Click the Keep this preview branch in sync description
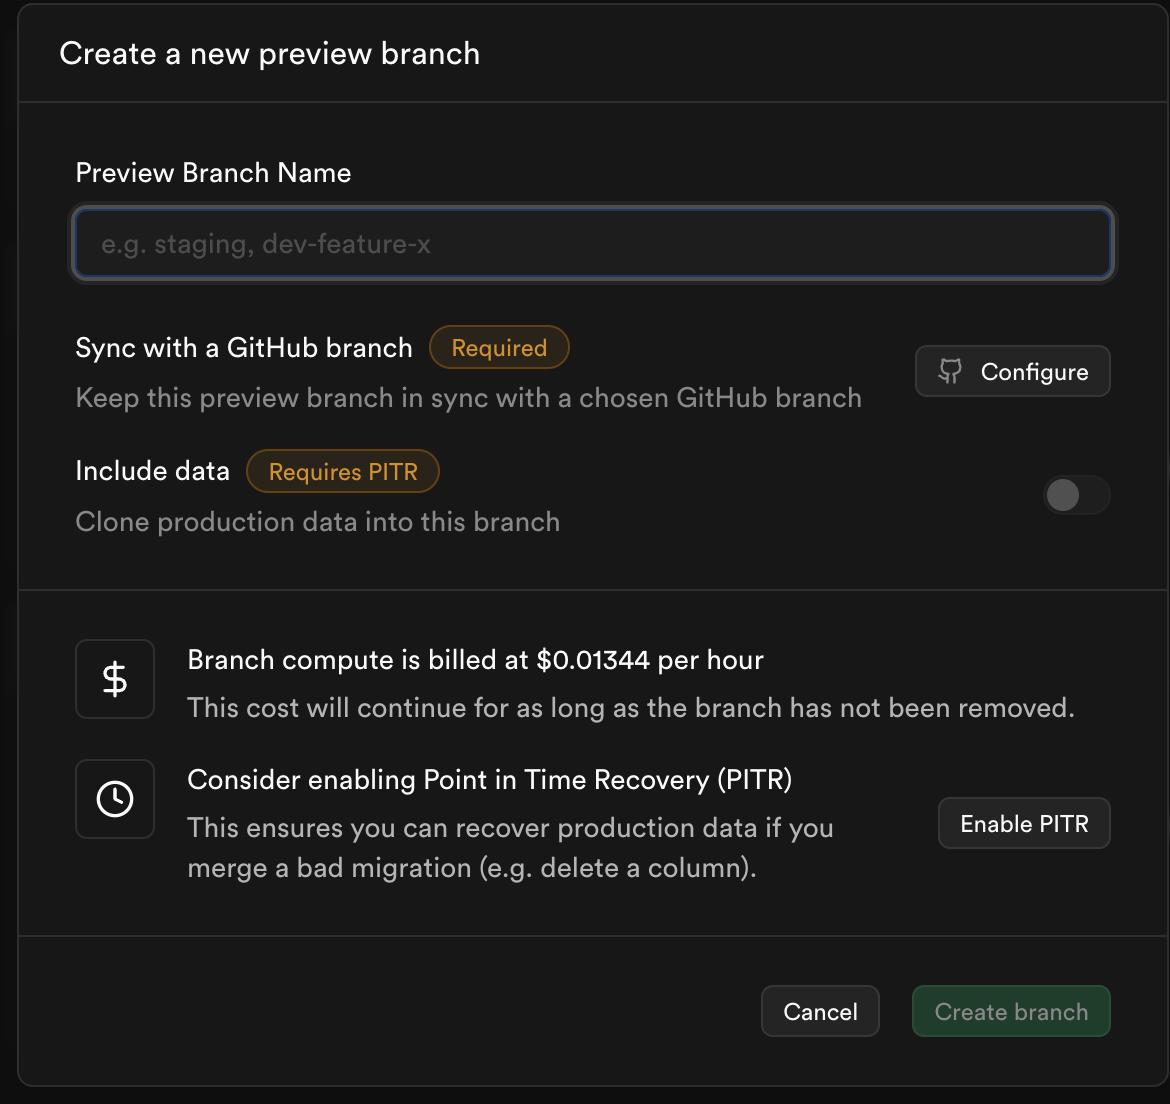 (x=468, y=398)
